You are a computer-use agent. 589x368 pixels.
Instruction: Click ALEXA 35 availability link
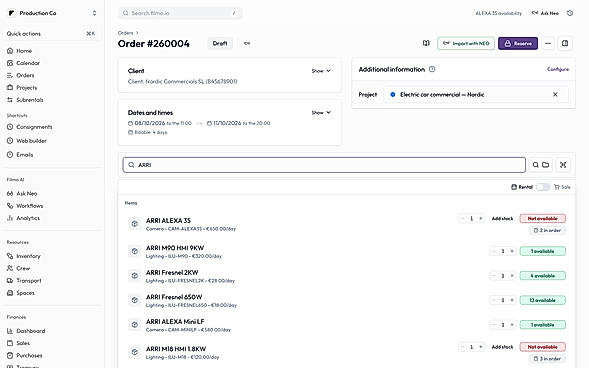[x=498, y=13]
